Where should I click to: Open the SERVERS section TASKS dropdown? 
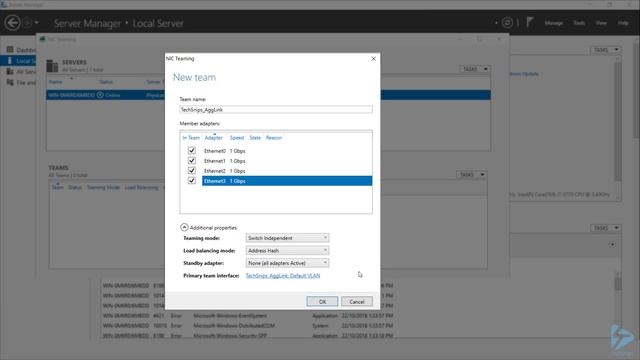[474, 69]
